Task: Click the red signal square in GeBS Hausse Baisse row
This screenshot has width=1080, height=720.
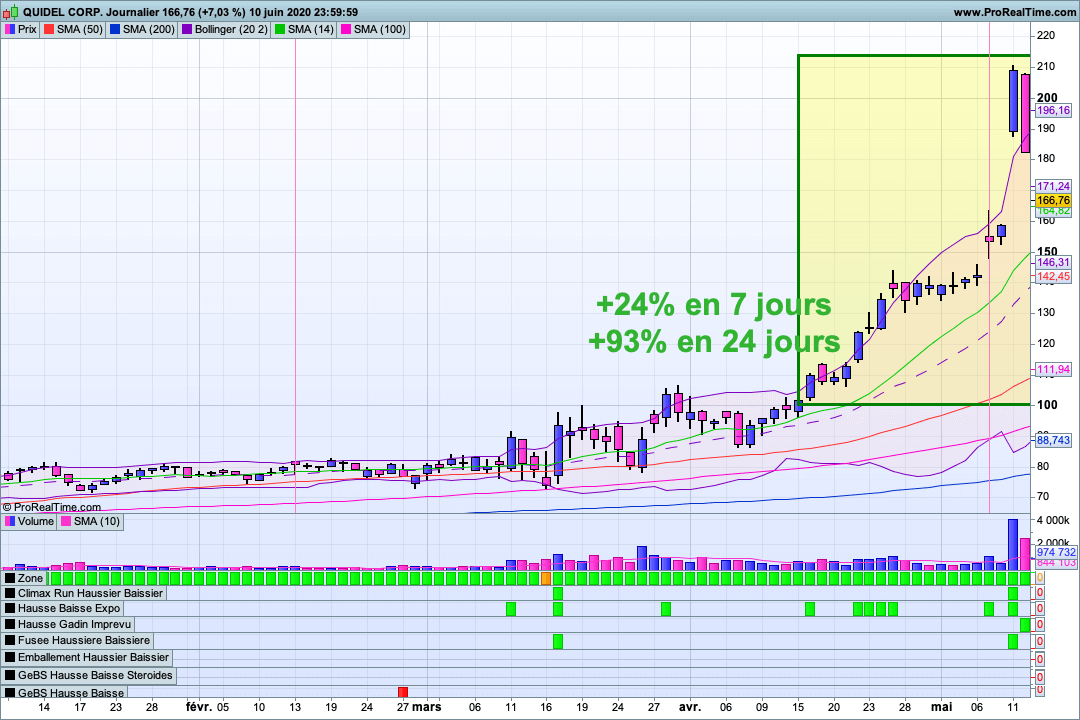Action: coord(403,691)
